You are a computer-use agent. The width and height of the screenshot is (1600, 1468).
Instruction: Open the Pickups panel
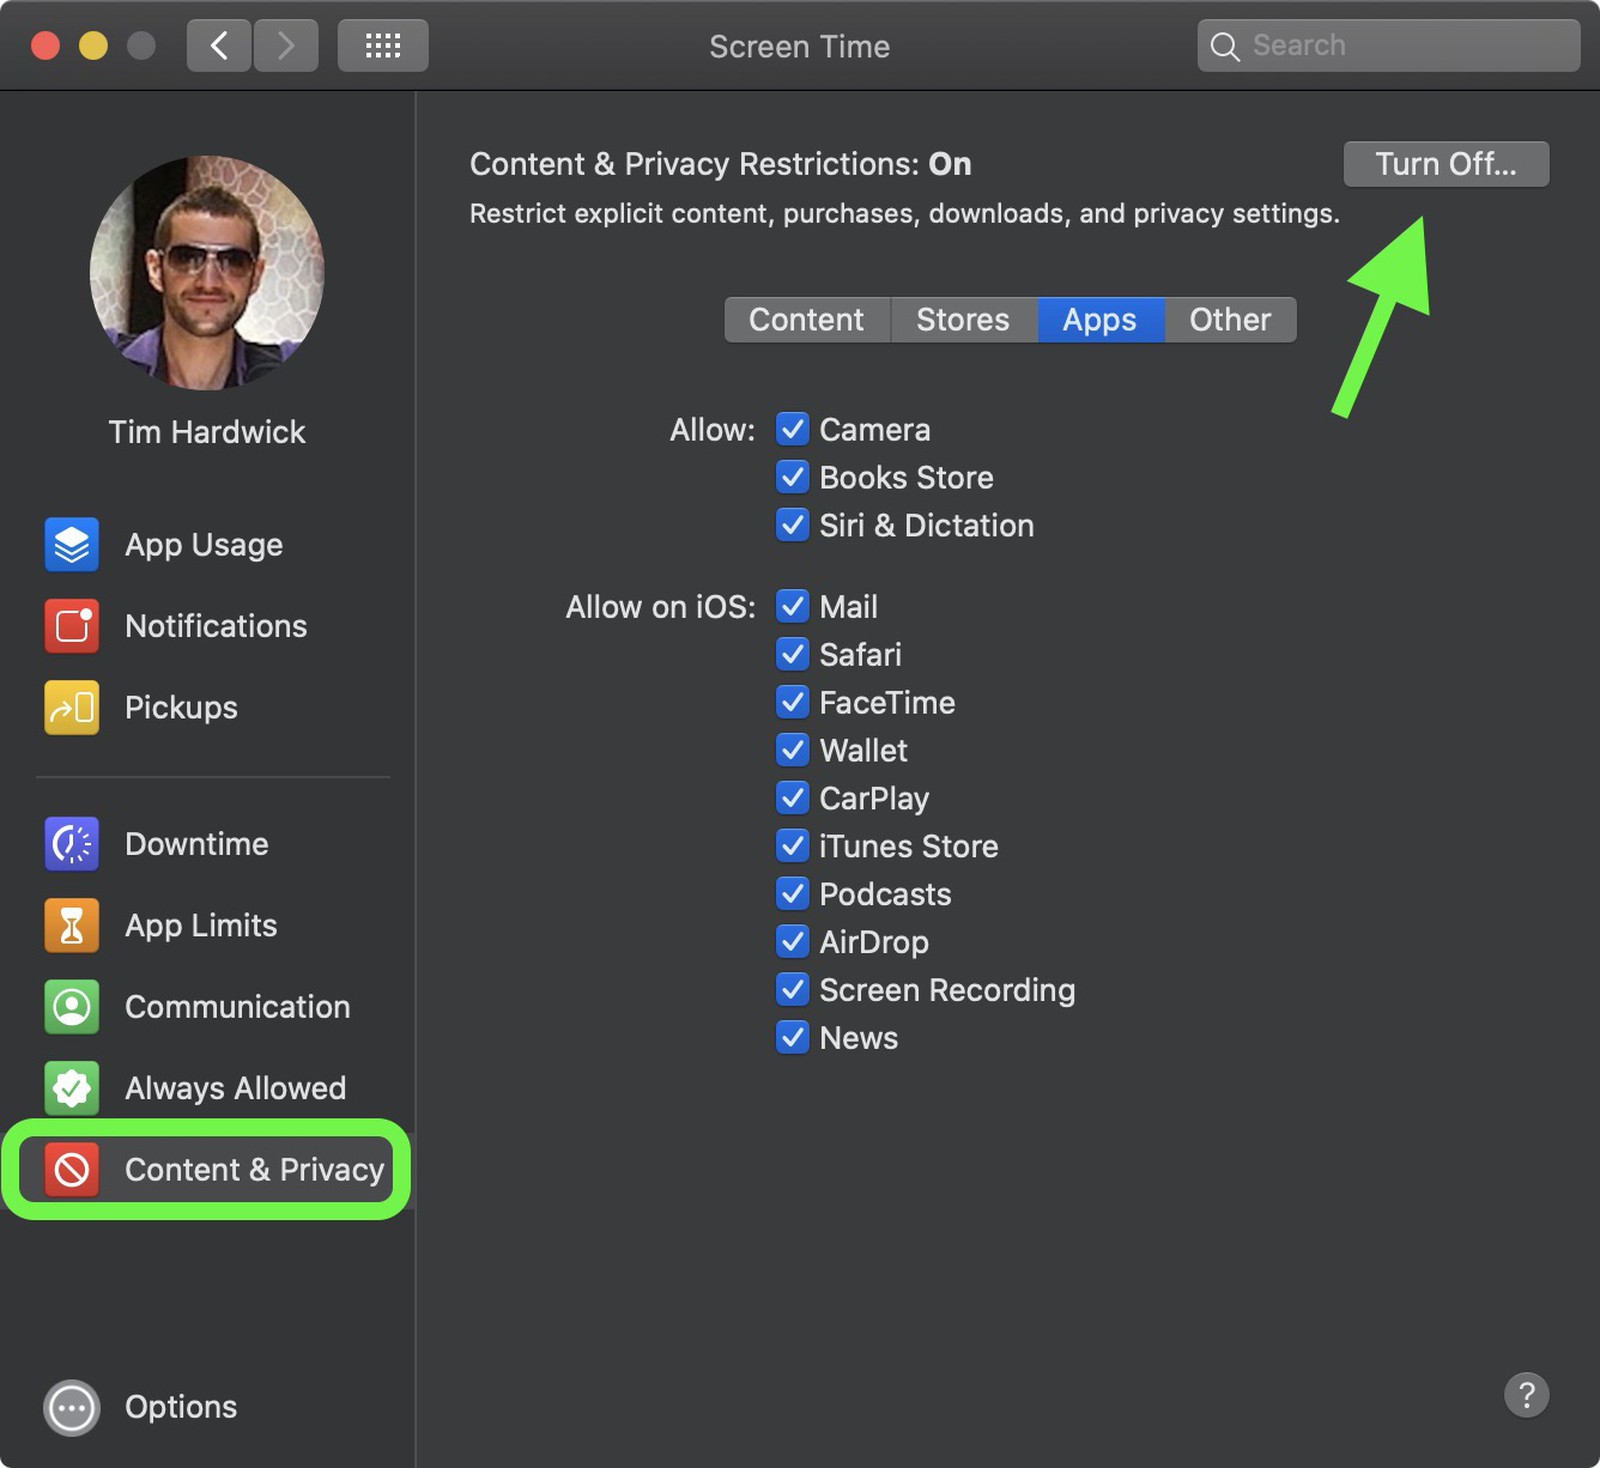71,707
